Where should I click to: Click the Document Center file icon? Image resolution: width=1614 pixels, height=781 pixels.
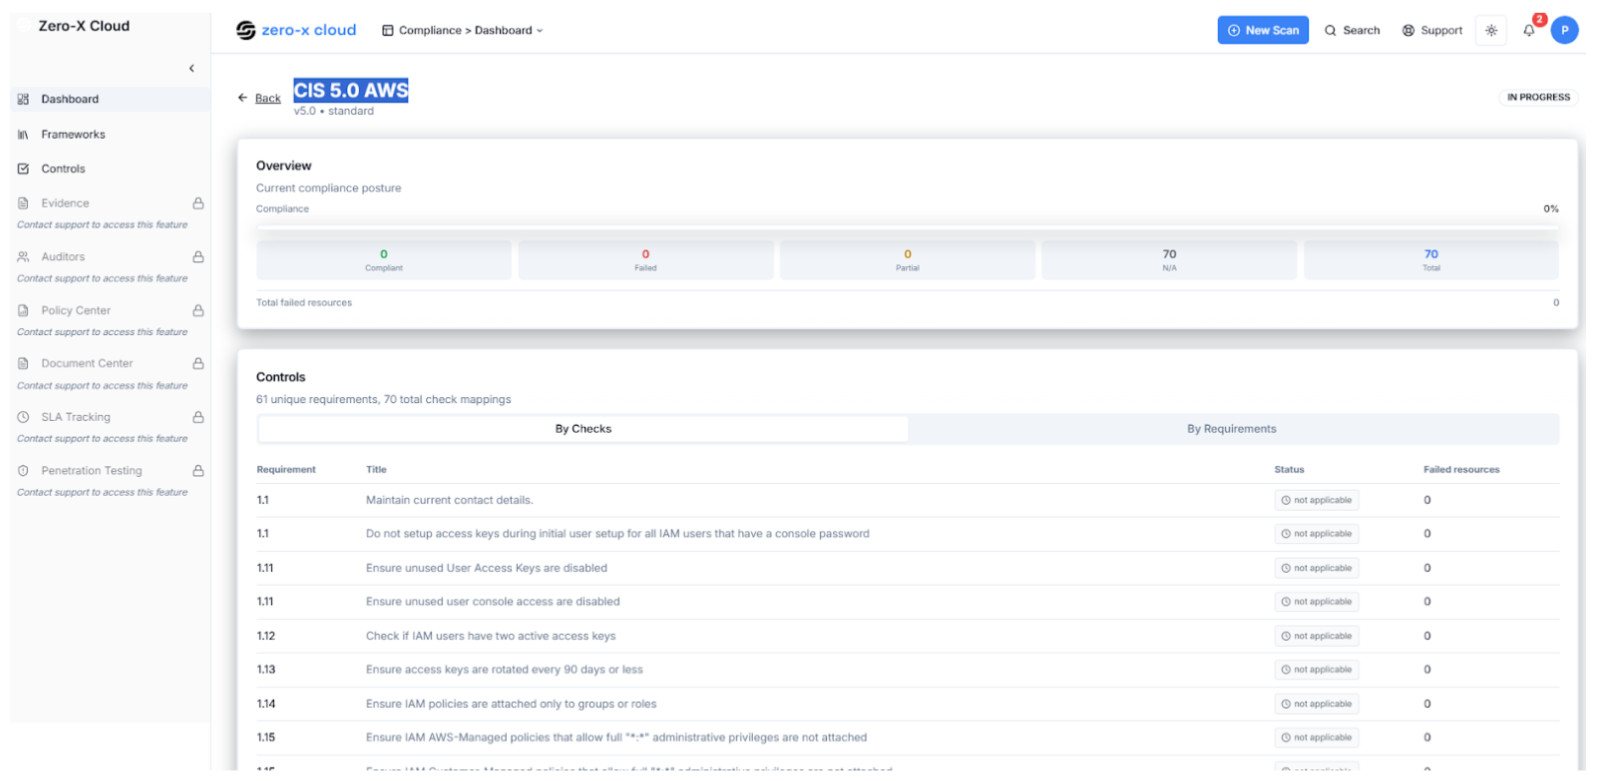tap(23, 363)
